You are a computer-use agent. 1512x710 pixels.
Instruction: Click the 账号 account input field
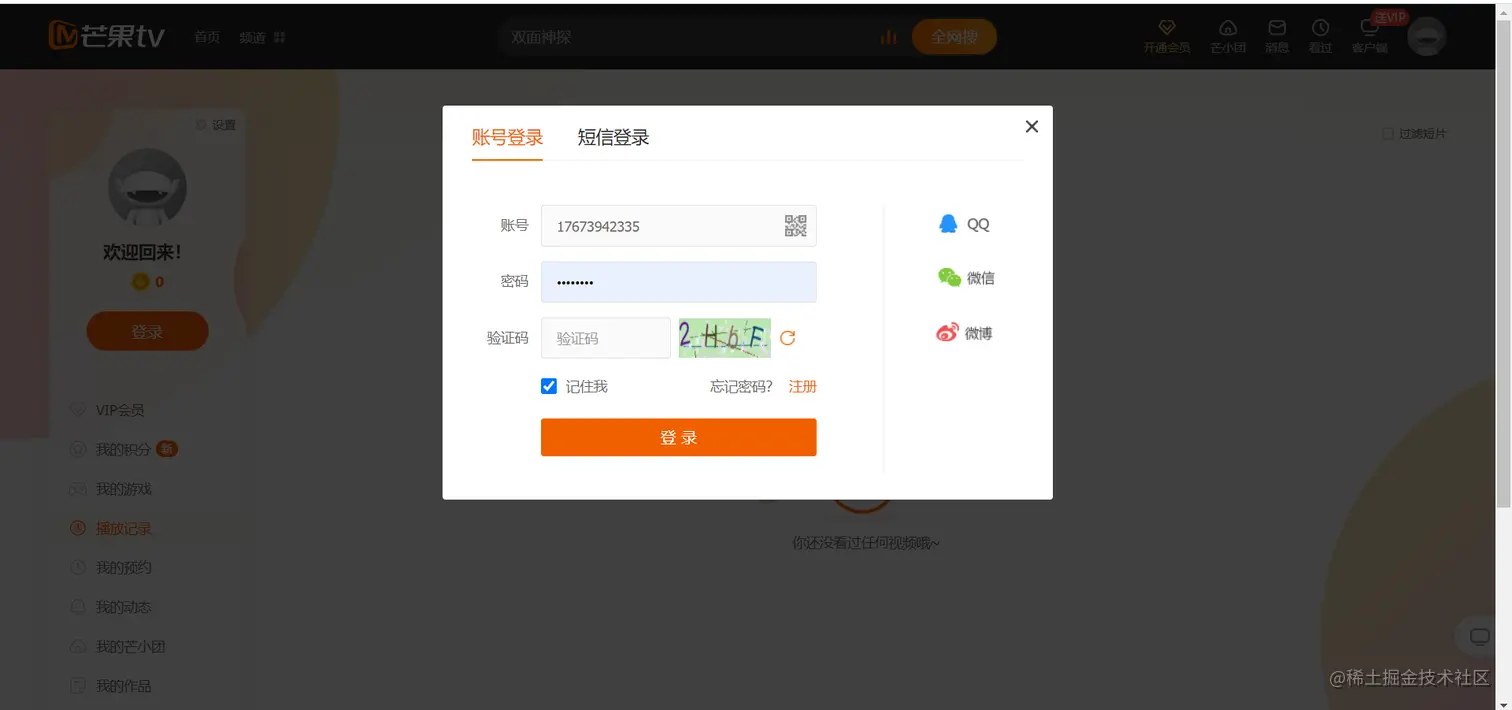(x=679, y=226)
